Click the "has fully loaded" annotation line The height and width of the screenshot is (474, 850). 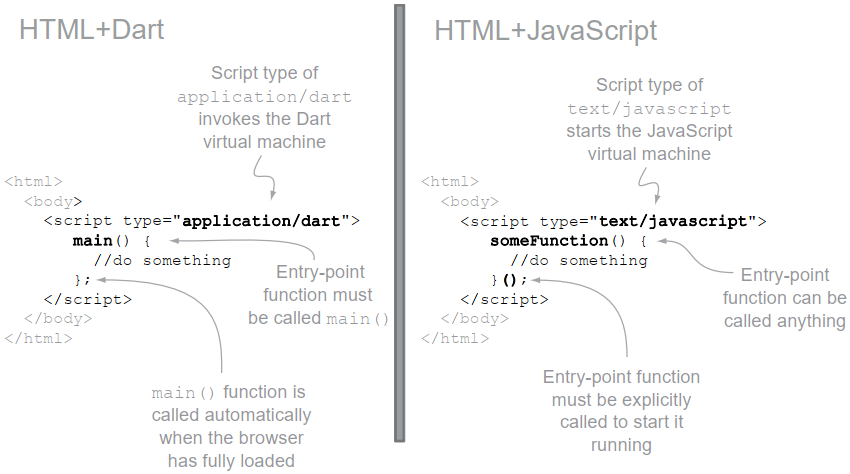pos(231,461)
